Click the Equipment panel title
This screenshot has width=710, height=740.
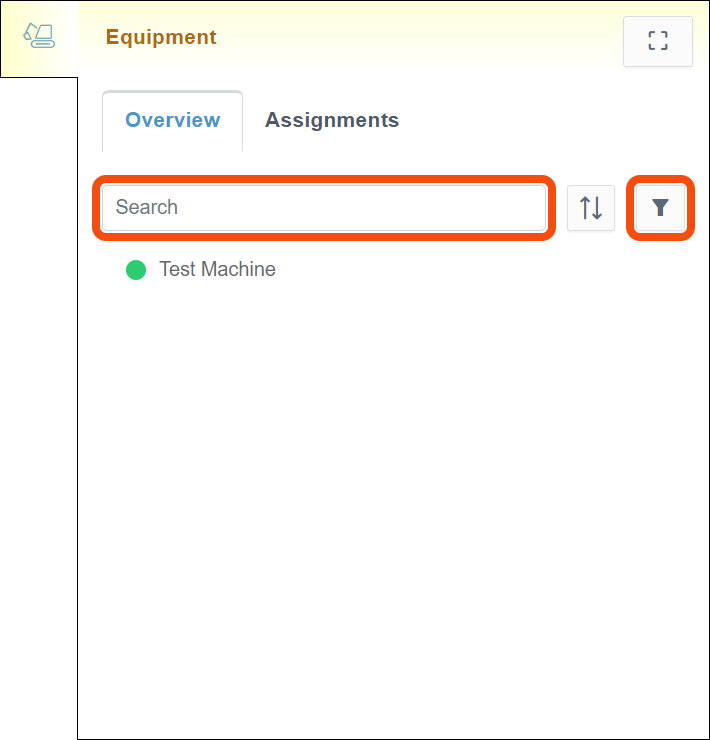point(161,38)
